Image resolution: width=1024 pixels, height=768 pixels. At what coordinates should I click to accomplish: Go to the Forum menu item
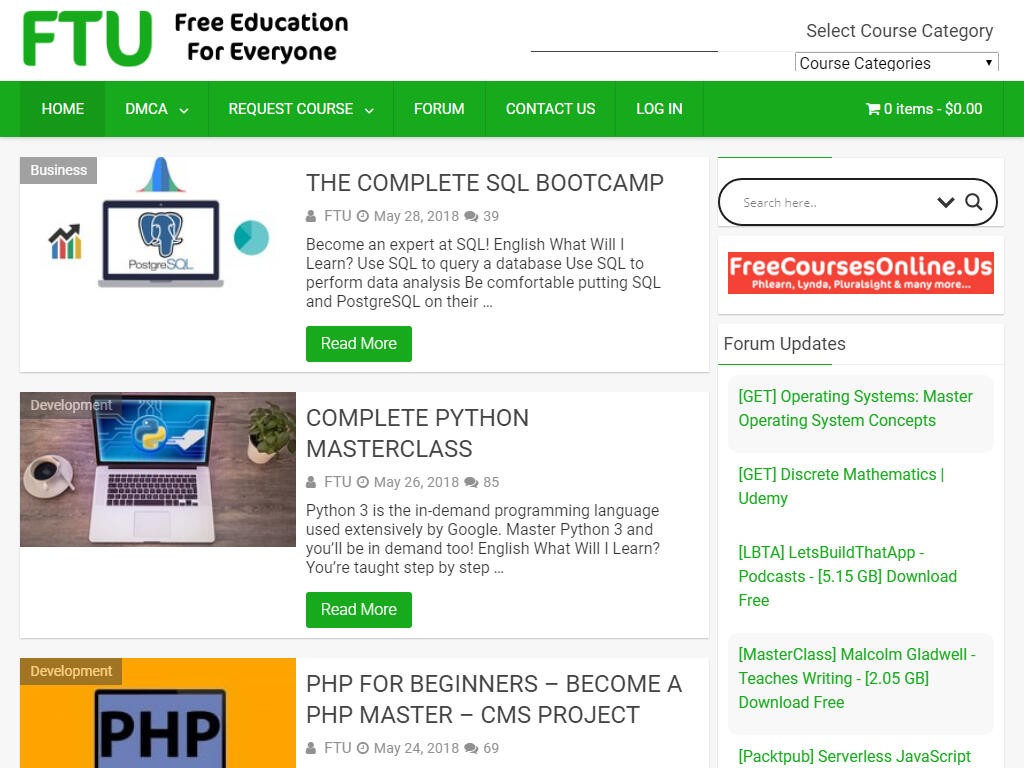(x=439, y=109)
